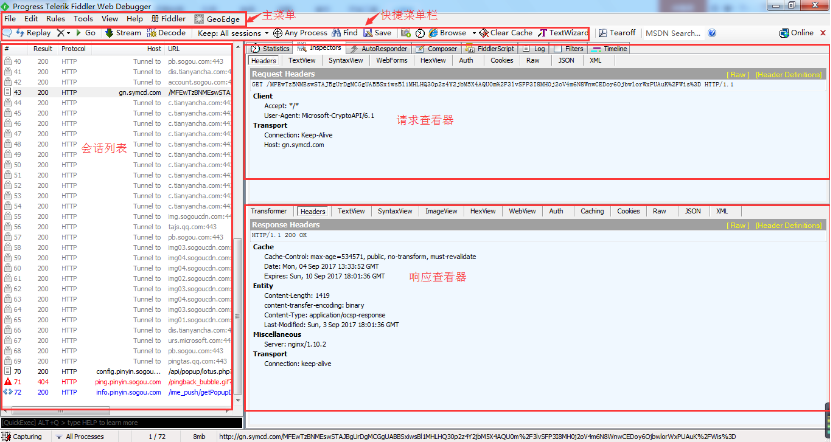Image resolution: width=831 pixels, height=442 pixels.
Task: Focus the QuickExec command box
Action: (x=121, y=423)
